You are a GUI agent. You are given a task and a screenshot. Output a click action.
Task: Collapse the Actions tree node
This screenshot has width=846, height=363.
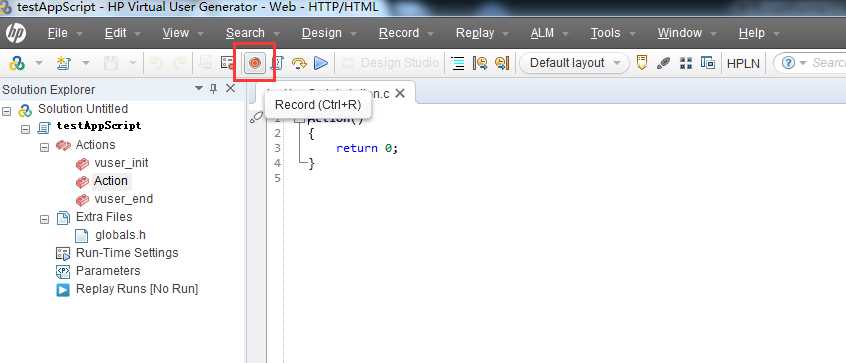click(45, 147)
